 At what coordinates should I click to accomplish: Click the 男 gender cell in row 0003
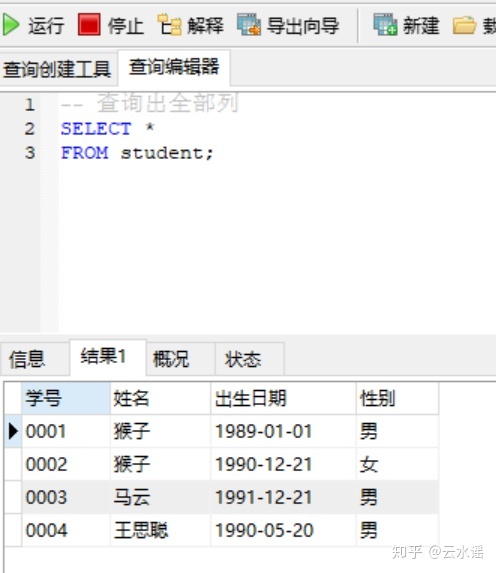tap(397, 497)
